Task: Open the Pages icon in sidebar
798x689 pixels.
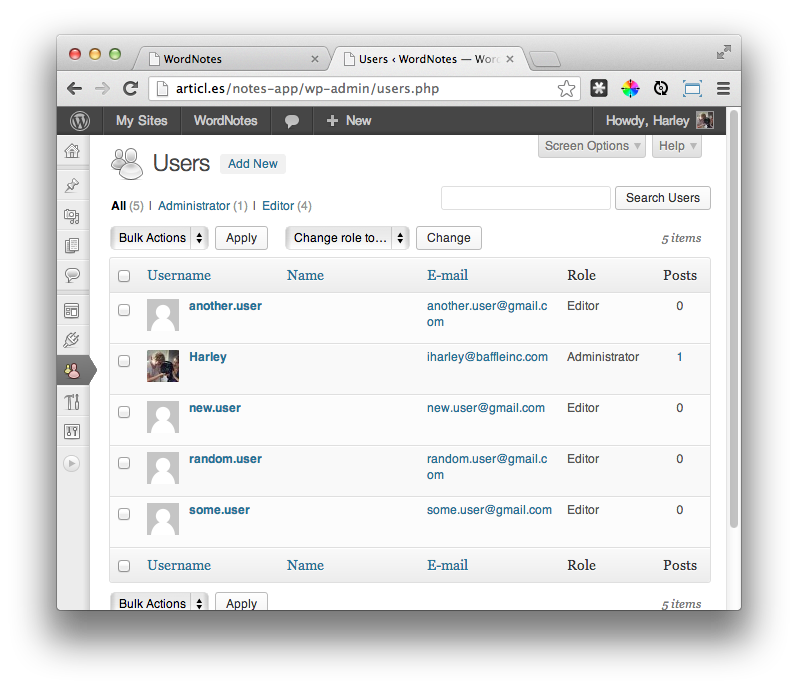Action: pos(72,246)
